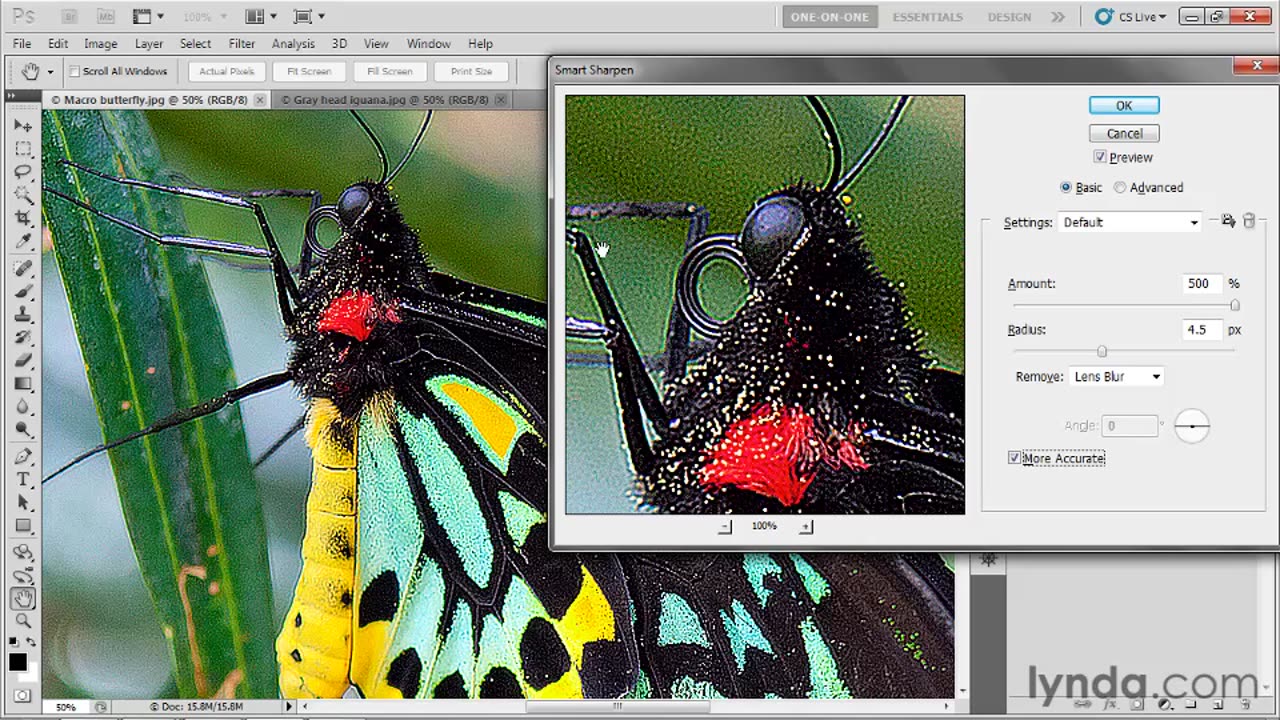This screenshot has width=1280, height=720.
Task: Click the Fill Screen button
Action: (x=390, y=71)
